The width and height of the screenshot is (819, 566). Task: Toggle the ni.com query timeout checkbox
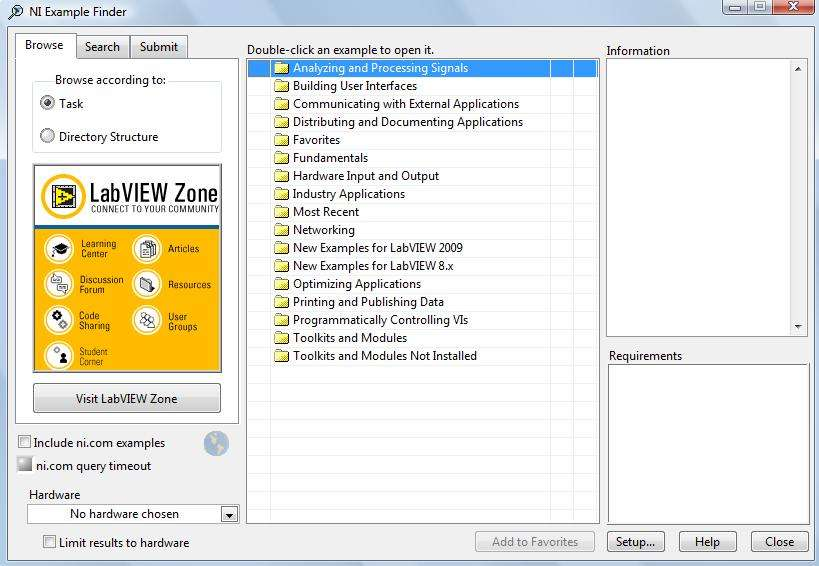[x=24, y=464]
